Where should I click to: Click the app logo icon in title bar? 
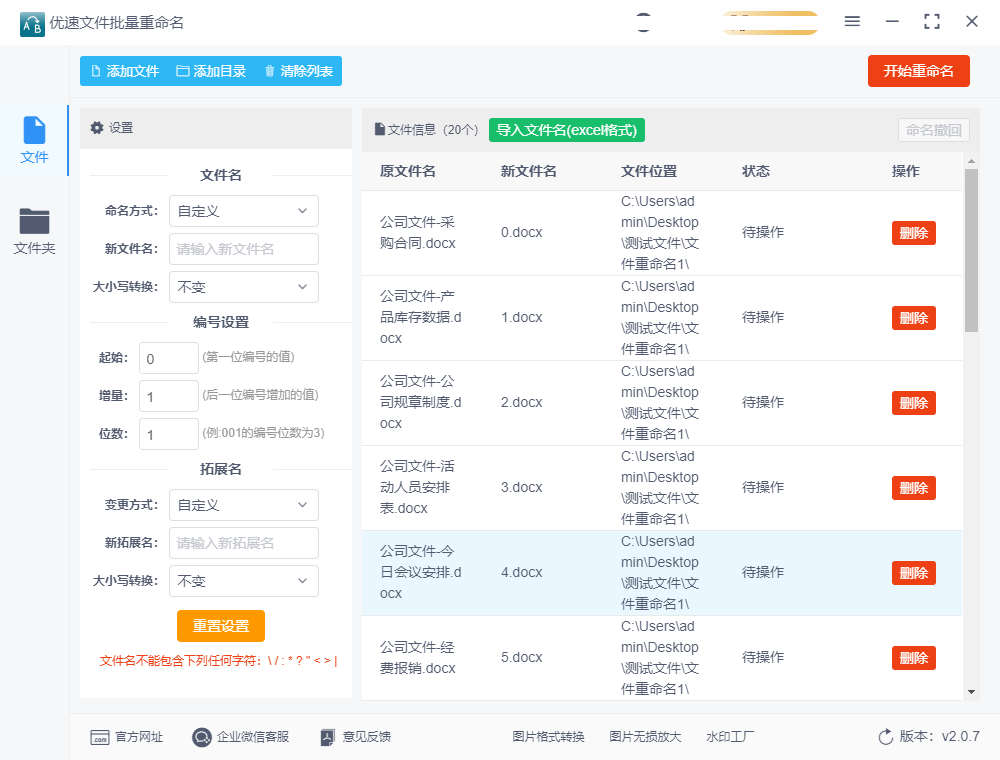(x=32, y=24)
